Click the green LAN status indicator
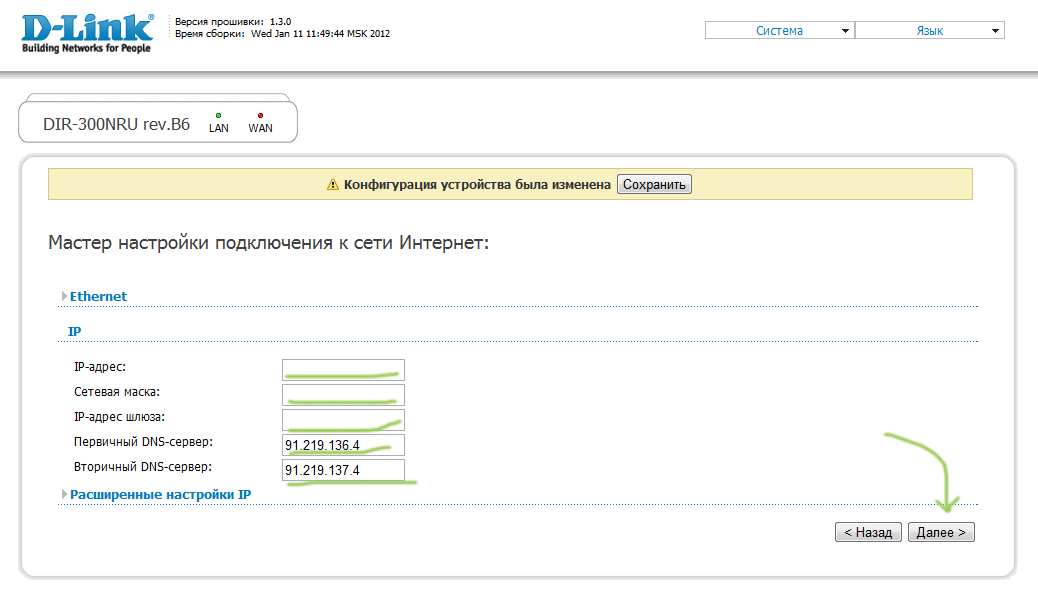Viewport: 1038px width, 598px height. (x=218, y=116)
